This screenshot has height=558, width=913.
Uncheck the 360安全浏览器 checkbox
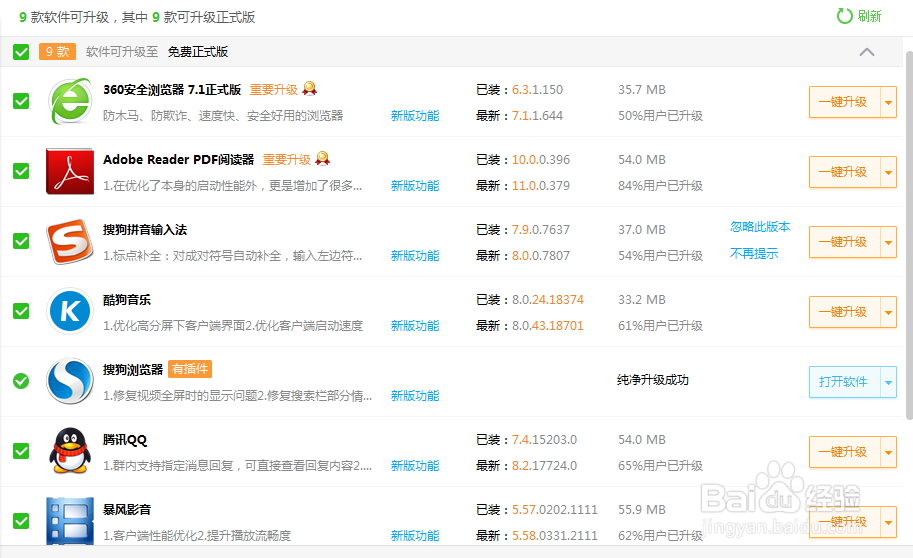click(x=21, y=101)
